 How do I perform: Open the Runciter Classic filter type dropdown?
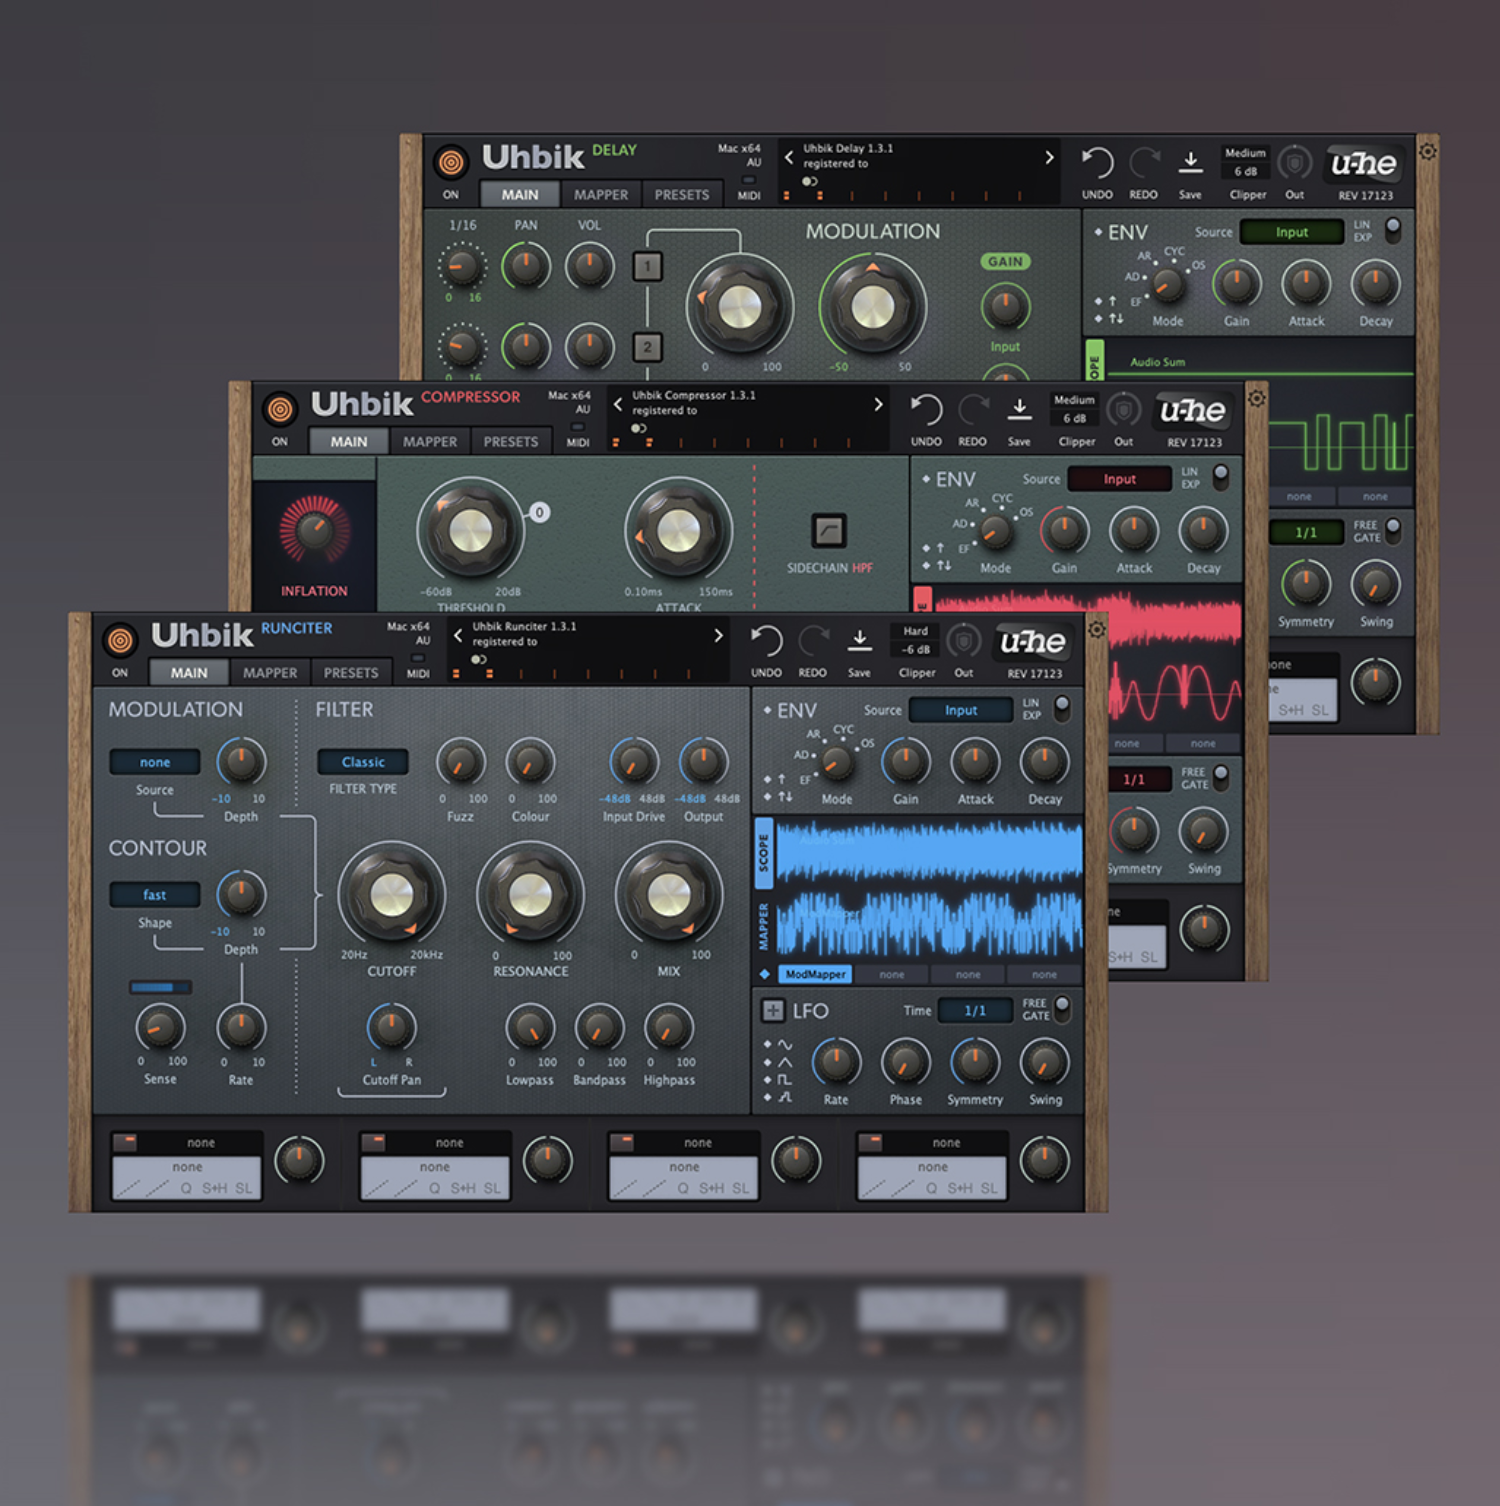point(363,762)
